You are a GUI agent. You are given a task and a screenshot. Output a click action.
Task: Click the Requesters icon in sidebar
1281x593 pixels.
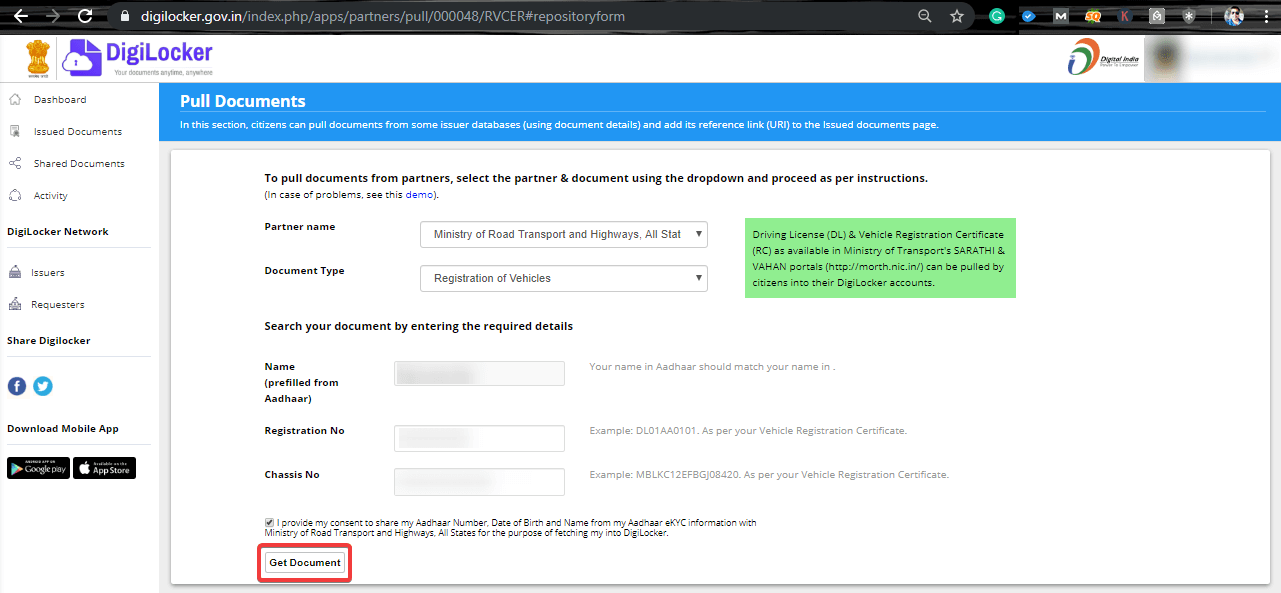[x=14, y=304]
